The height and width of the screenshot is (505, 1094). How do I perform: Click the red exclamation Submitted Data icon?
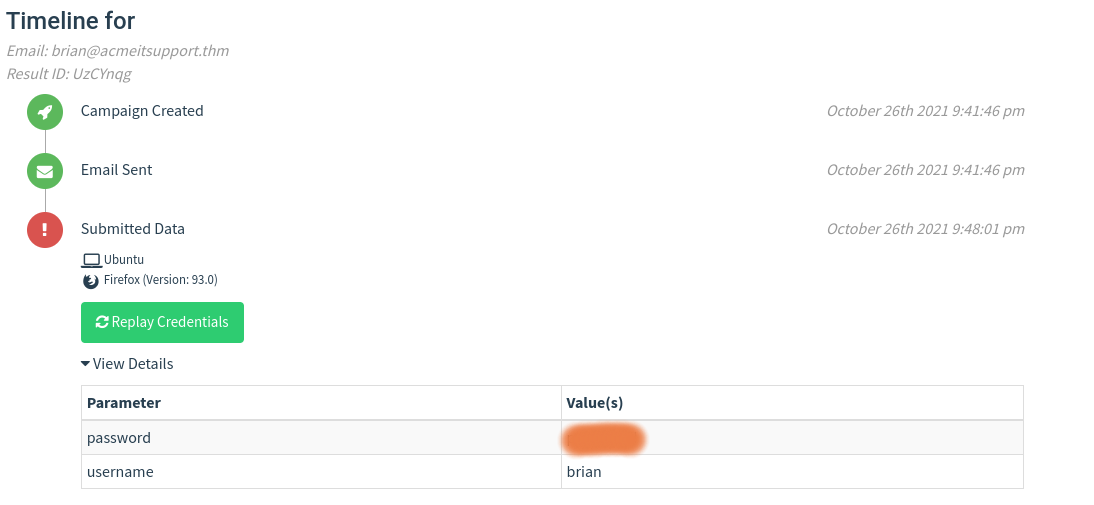click(x=45, y=230)
